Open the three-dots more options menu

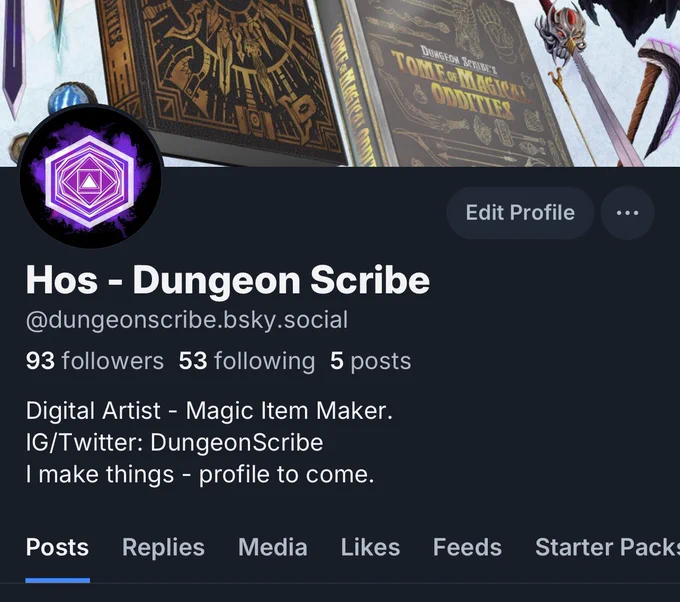click(x=627, y=213)
